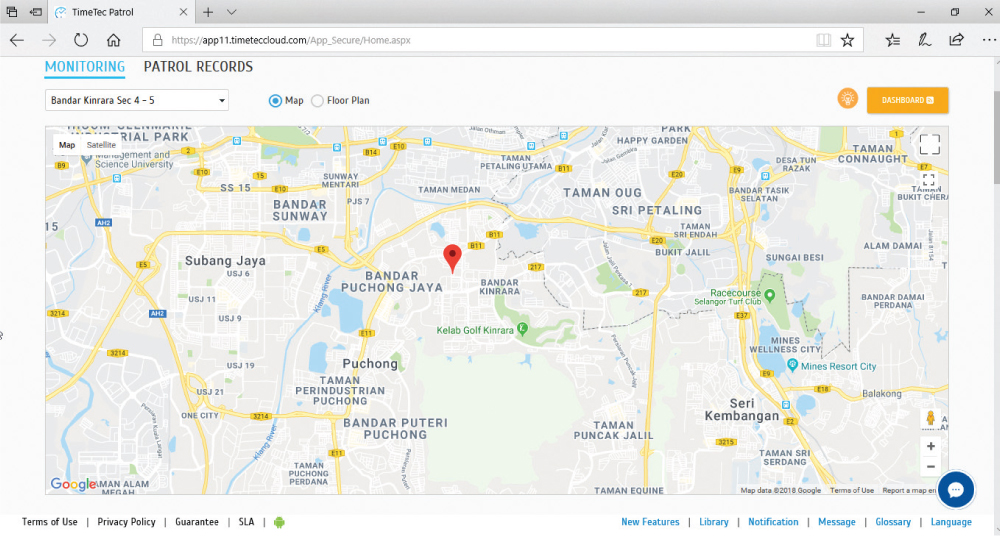Viewport: 1000px width, 536px height.
Task: Click the Kelab Golf Kinrara marker
Action: pos(522,329)
